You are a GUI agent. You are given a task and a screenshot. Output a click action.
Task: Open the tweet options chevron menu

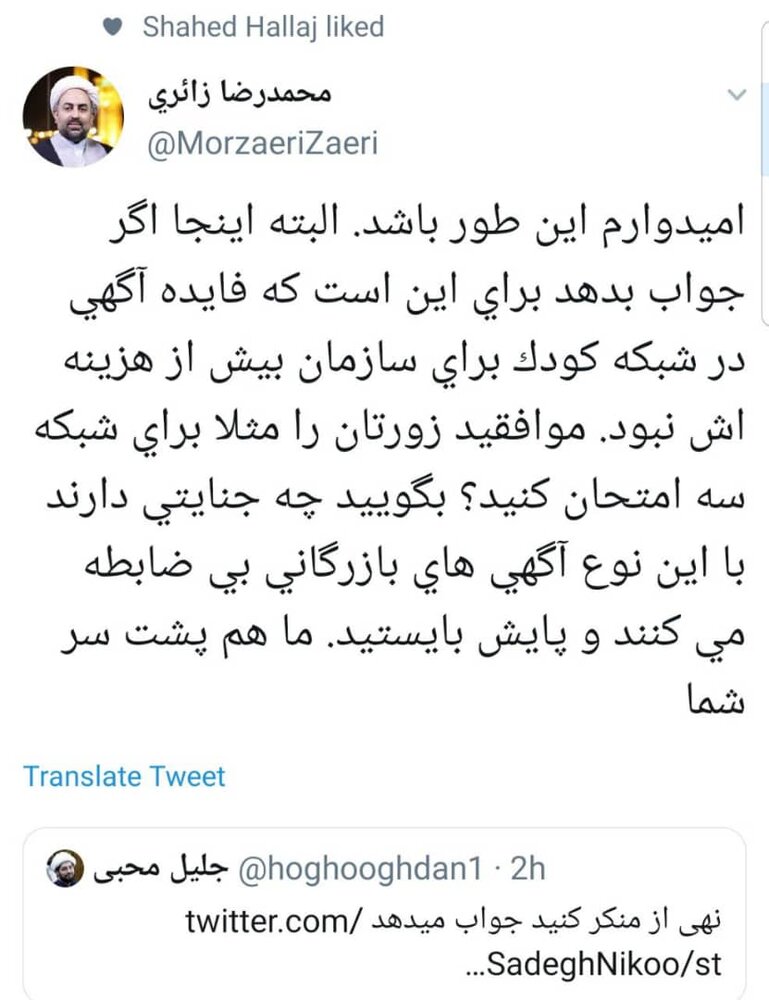pos(736,95)
